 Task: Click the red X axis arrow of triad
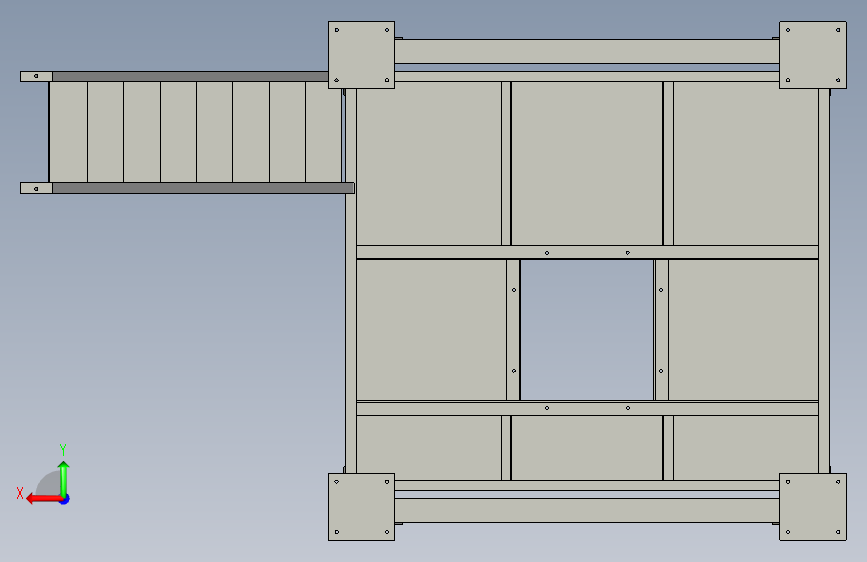[44, 499]
